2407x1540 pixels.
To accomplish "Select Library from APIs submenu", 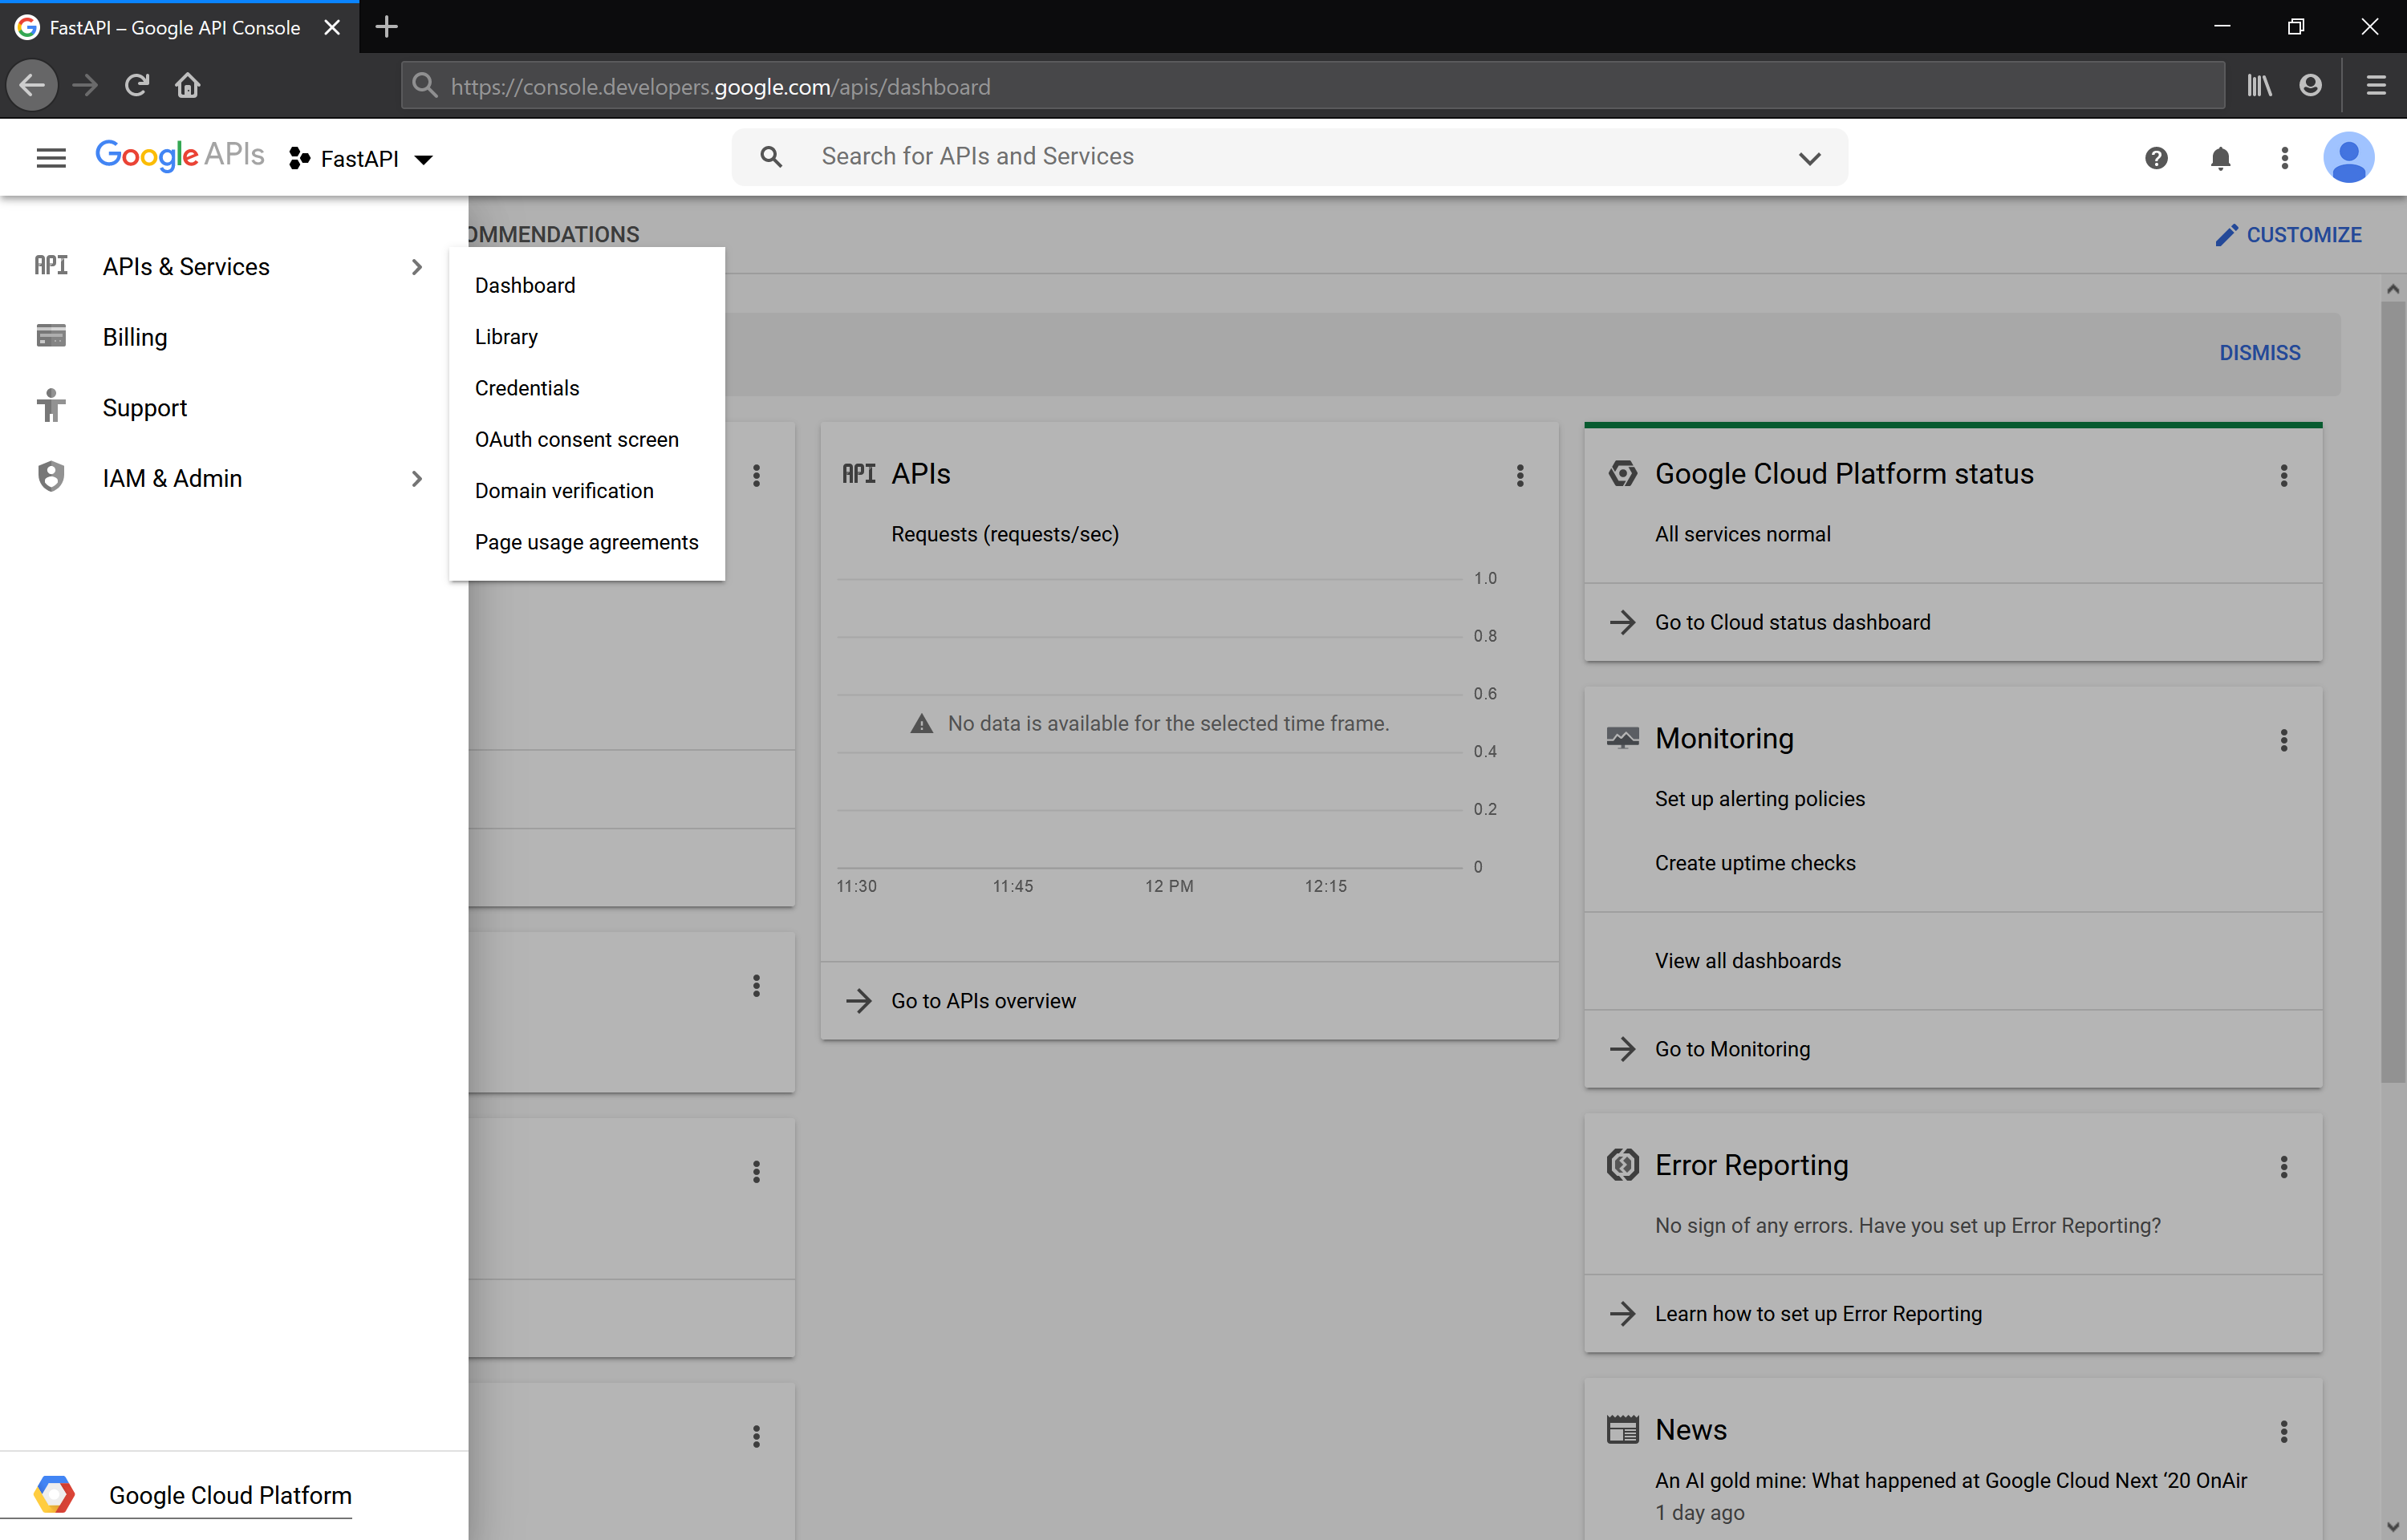I will point(506,337).
